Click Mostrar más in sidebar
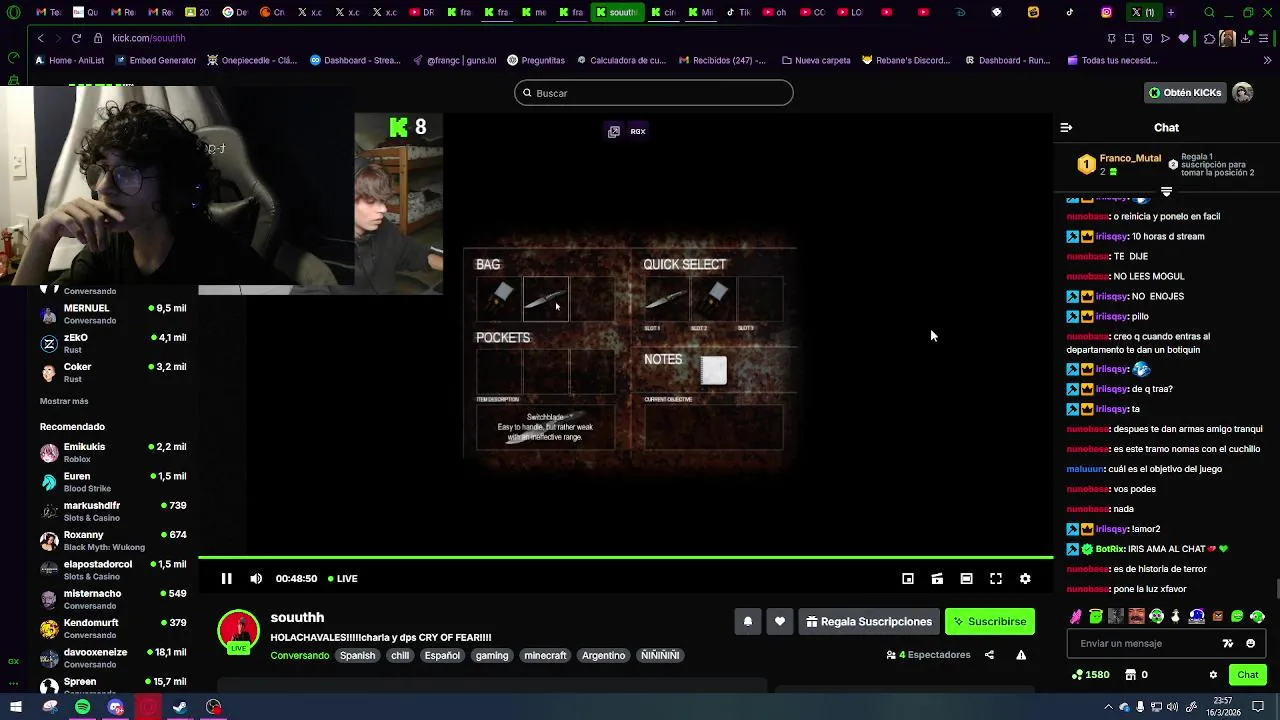The image size is (1280, 720). [64, 401]
